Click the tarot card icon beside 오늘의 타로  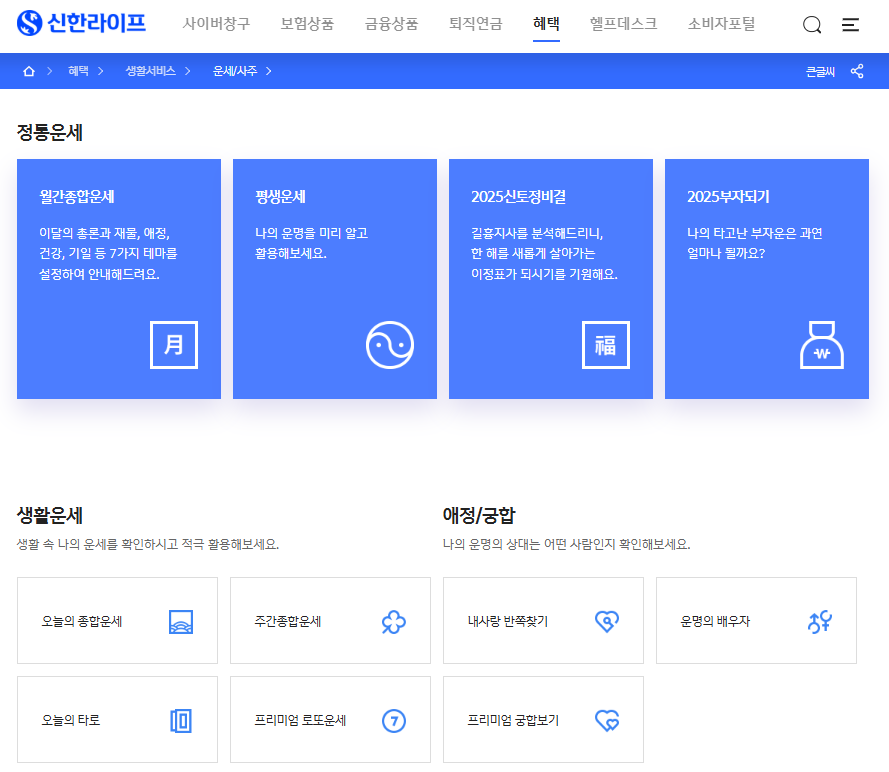[180, 719]
